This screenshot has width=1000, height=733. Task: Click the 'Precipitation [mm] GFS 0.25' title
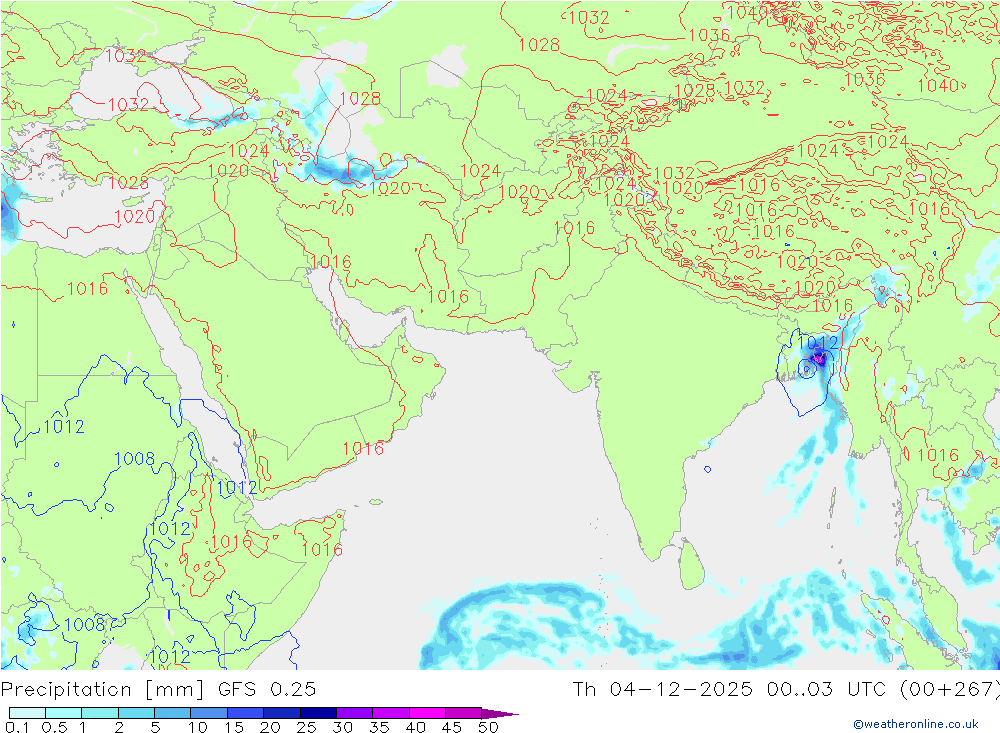158,690
